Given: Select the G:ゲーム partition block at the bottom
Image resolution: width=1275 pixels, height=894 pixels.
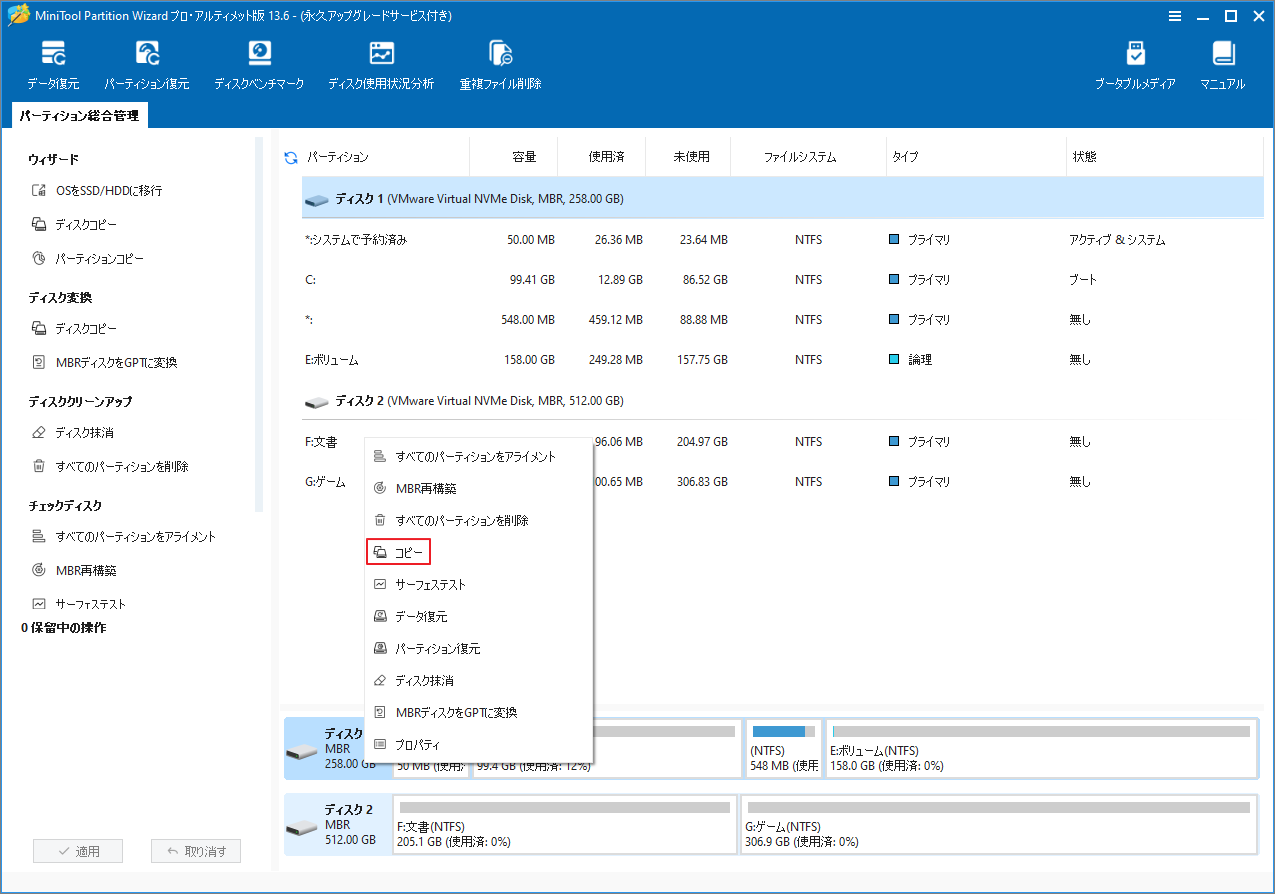Looking at the screenshot, I should [x=1000, y=825].
